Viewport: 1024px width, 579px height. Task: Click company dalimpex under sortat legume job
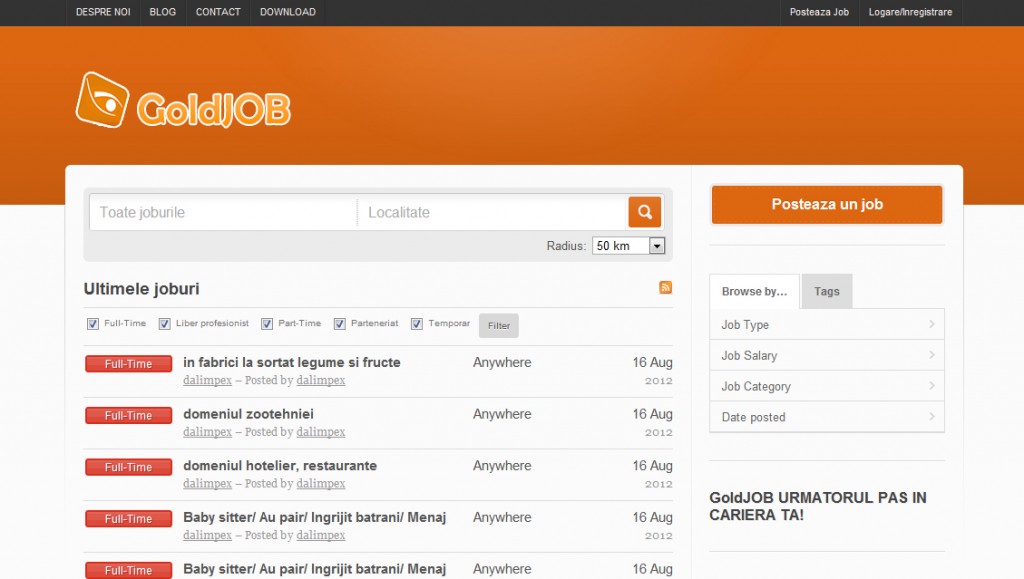pos(207,380)
